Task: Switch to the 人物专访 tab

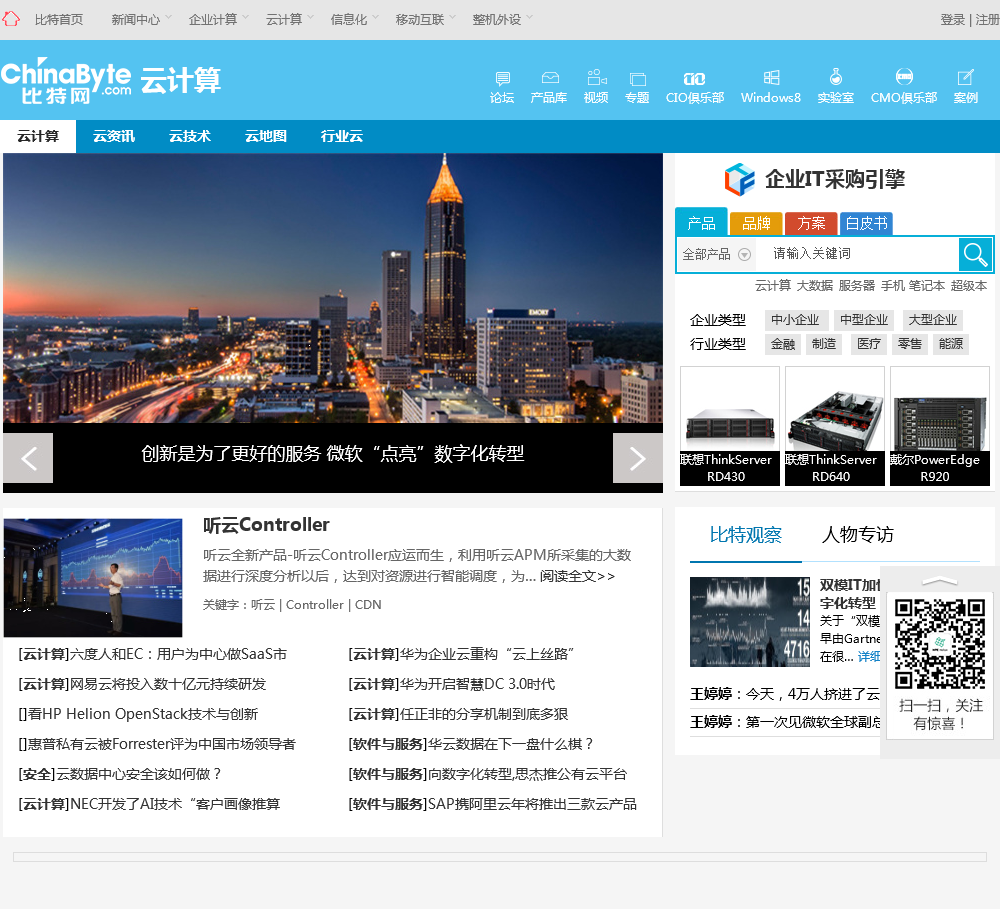Action: (858, 535)
